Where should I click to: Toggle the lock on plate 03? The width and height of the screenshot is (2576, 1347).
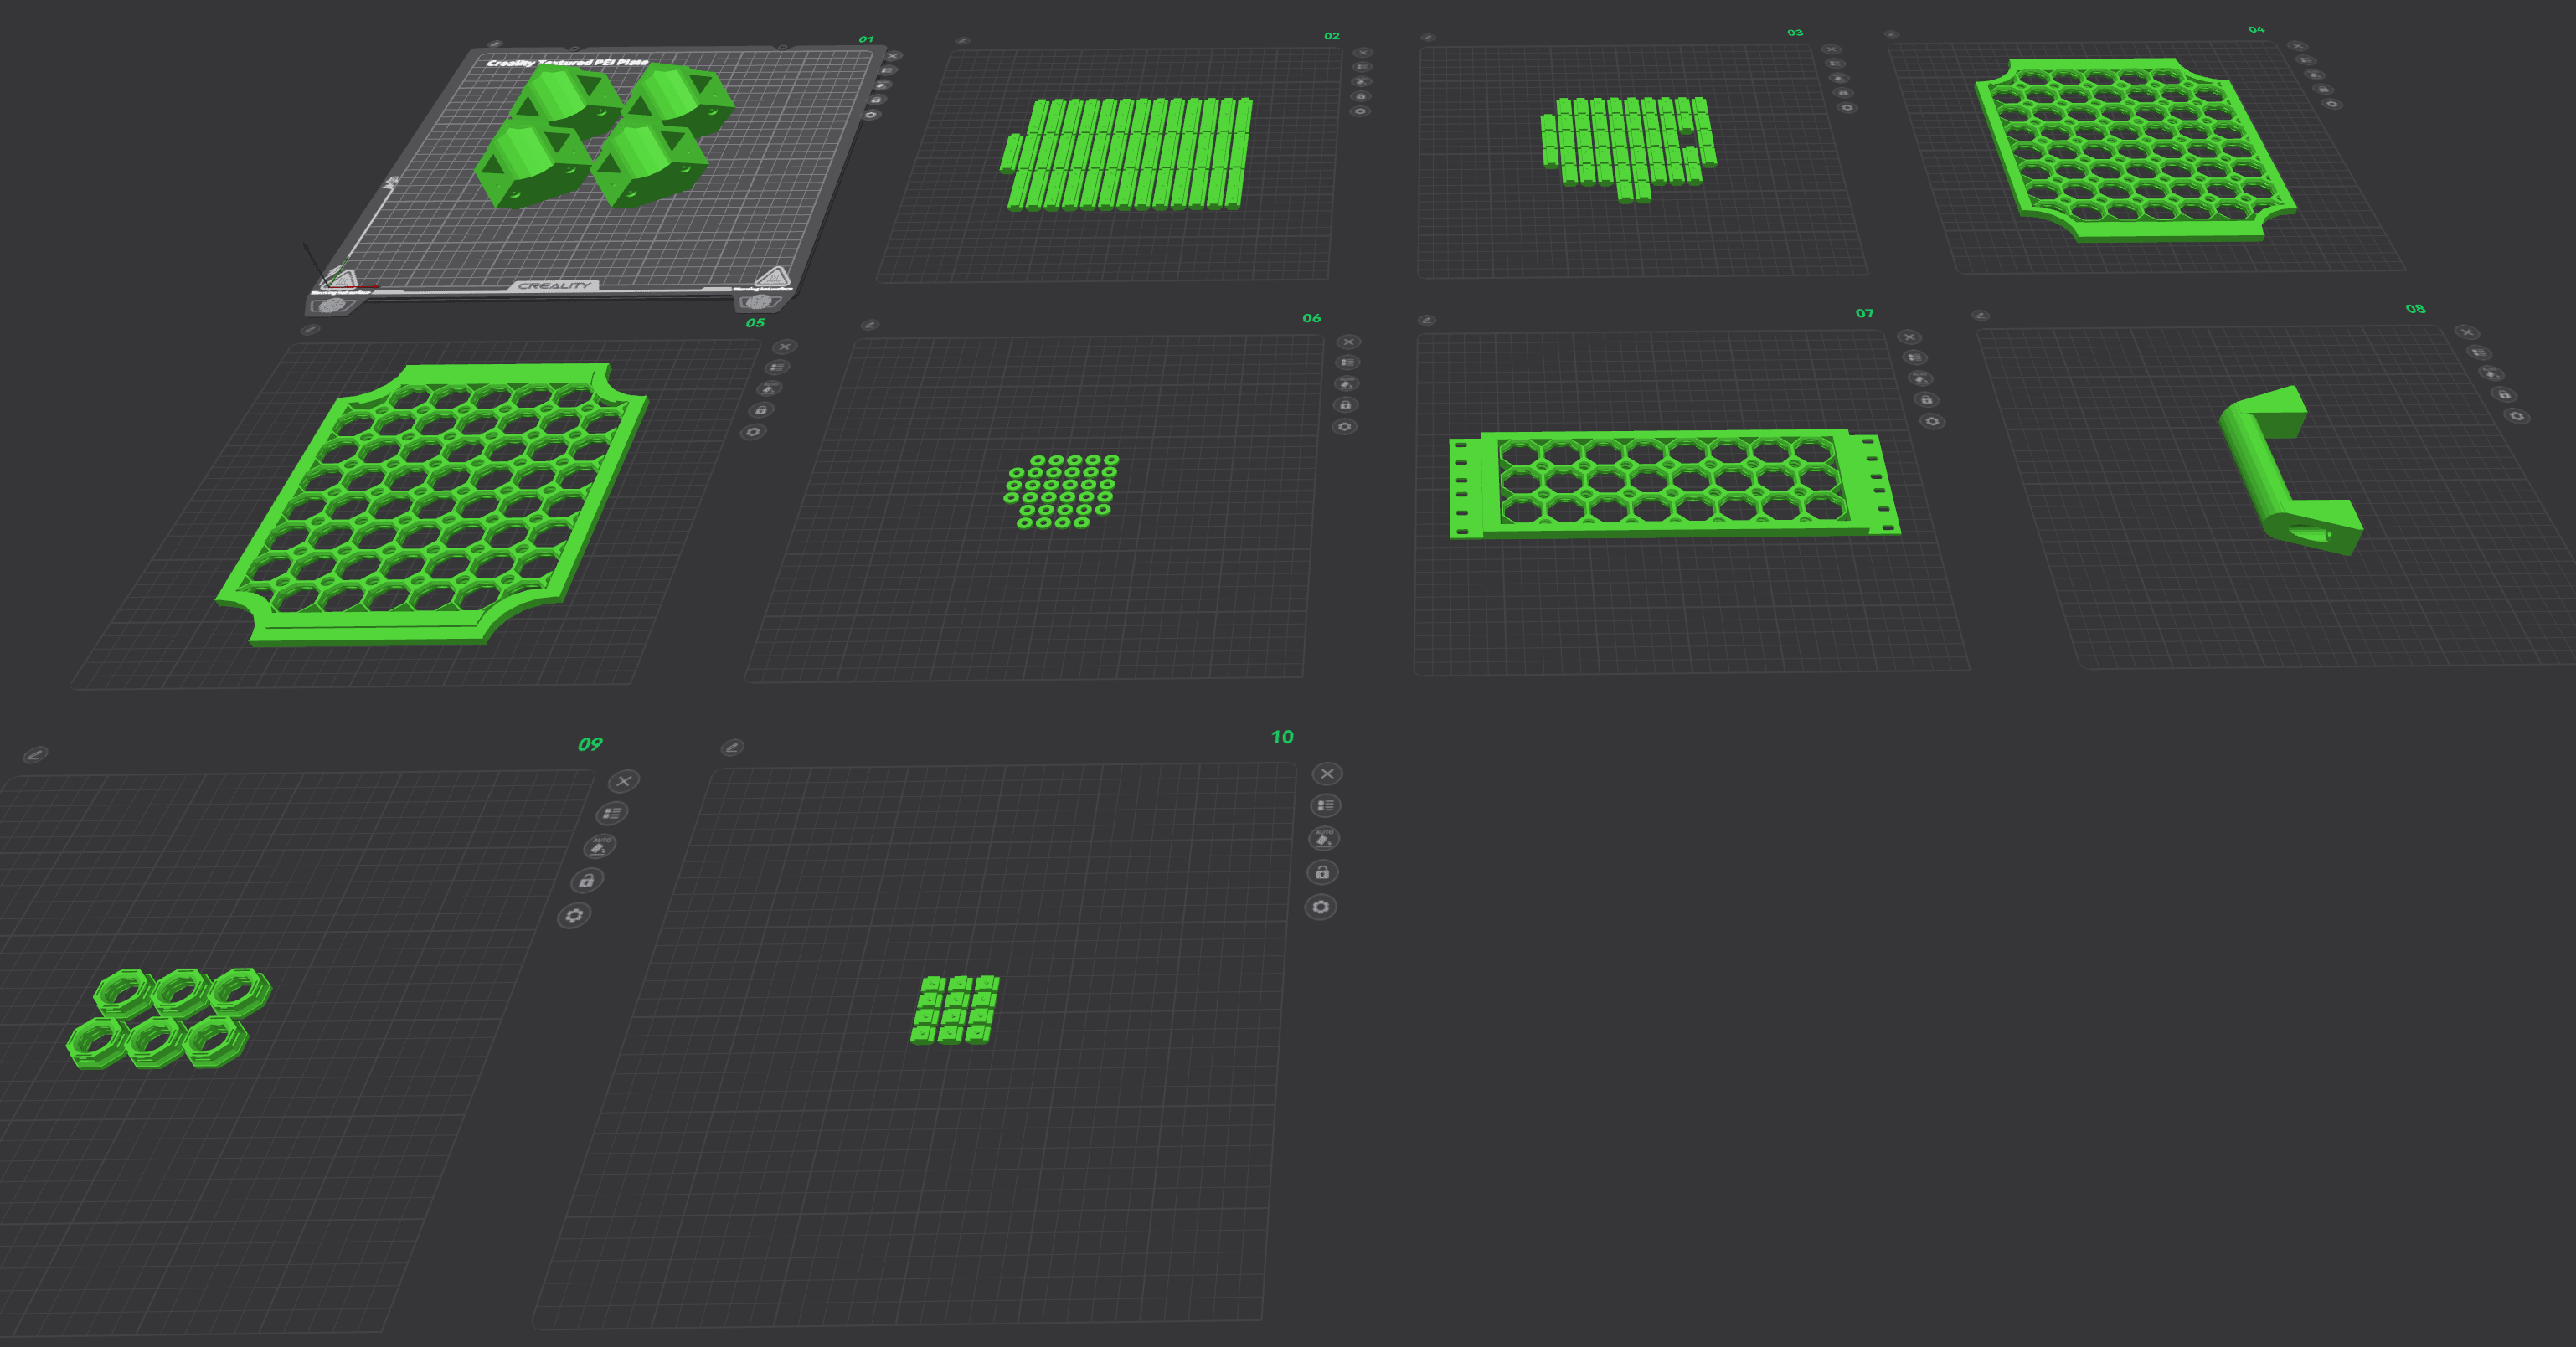point(1844,93)
